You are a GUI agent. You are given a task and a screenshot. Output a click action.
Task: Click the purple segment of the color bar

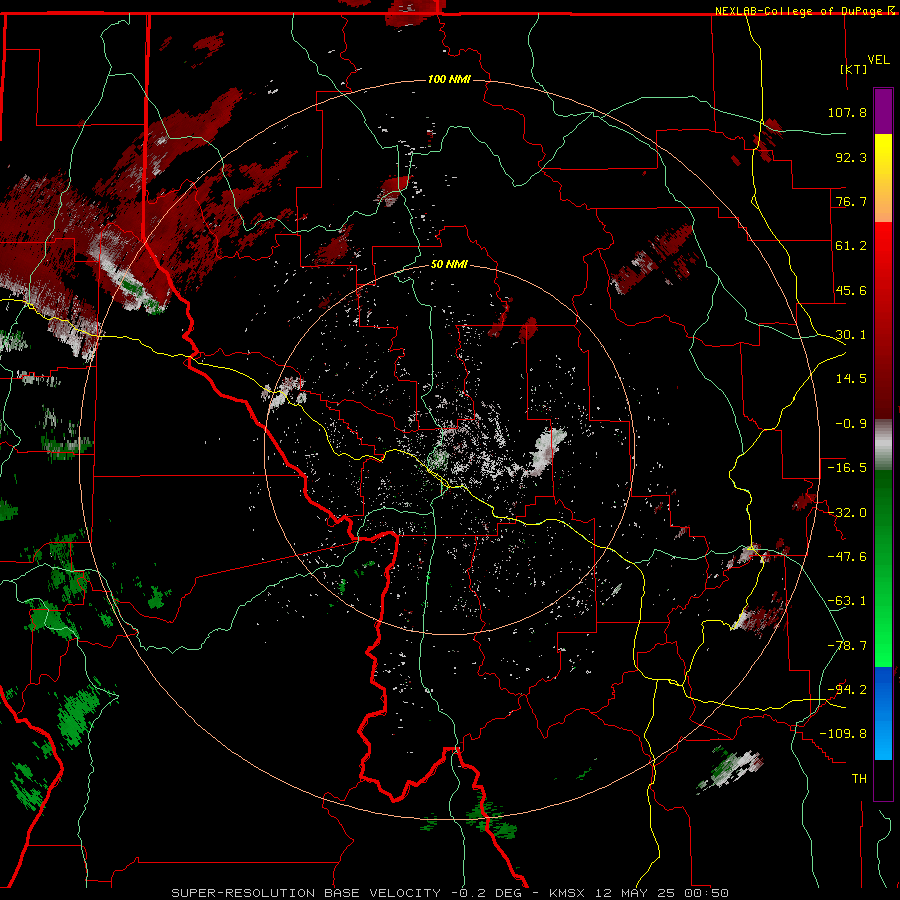click(883, 111)
